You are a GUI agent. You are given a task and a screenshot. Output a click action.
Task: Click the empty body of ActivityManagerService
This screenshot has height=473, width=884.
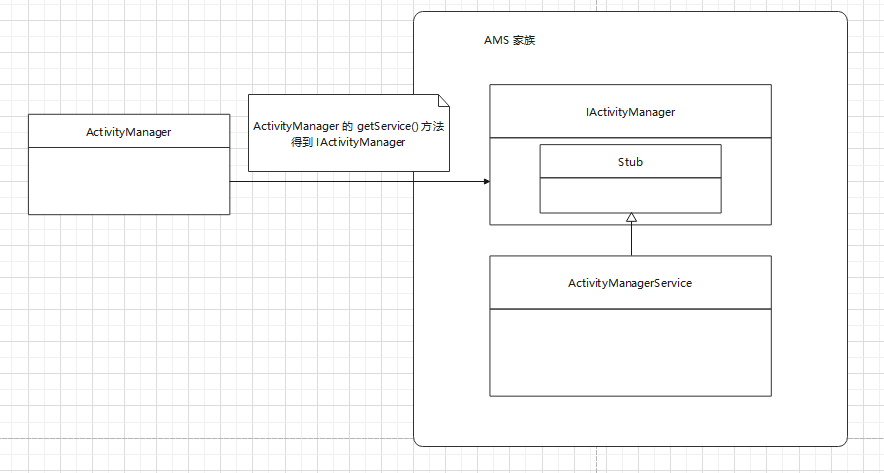630,350
